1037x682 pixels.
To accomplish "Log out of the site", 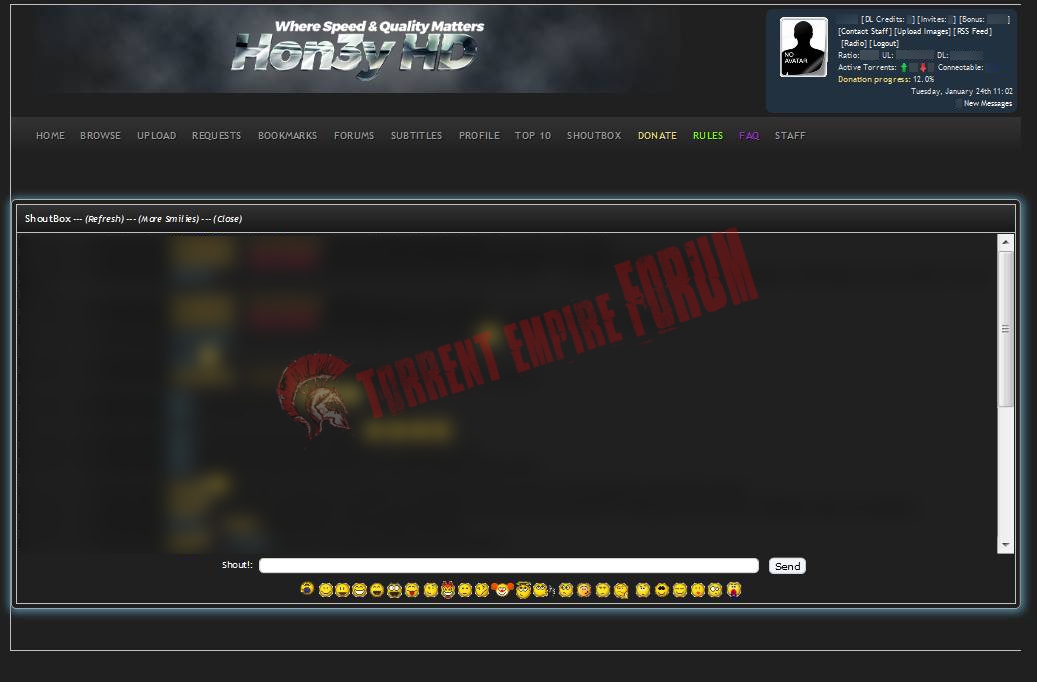I will click(884, 43).
